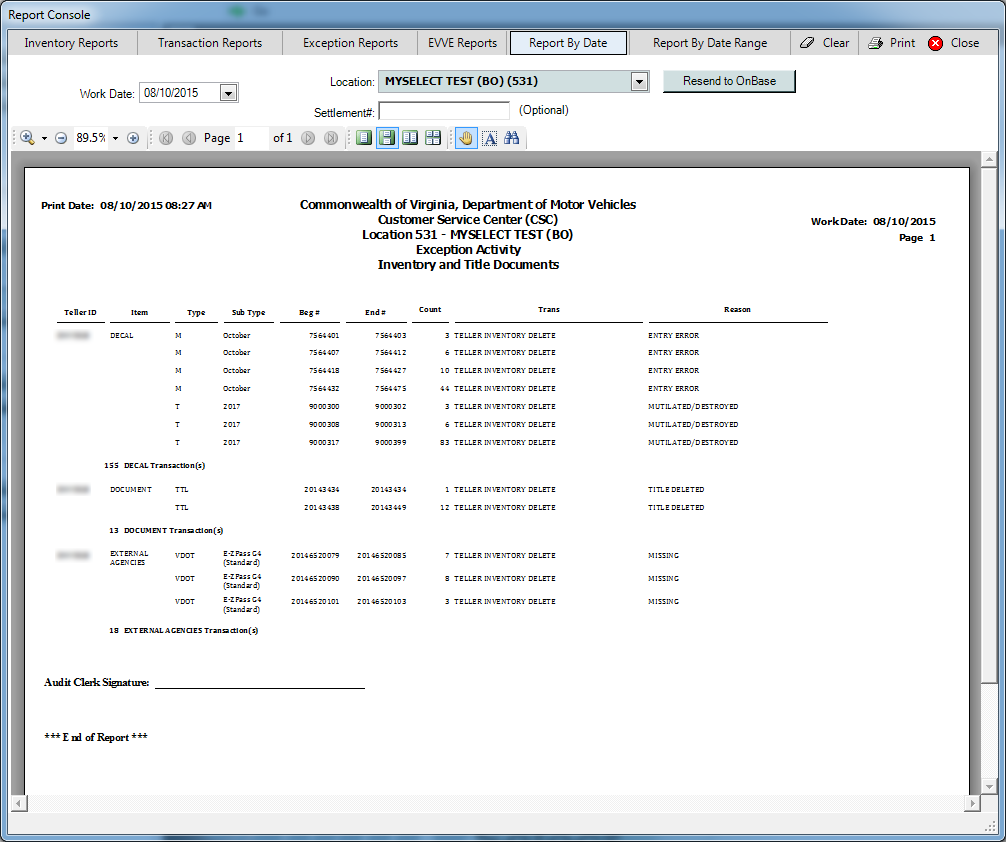This screenshot has width=1006, height=842.
Task: Toggle the hand pan tool
Action: pyautogui.click(x=466, y=138)
